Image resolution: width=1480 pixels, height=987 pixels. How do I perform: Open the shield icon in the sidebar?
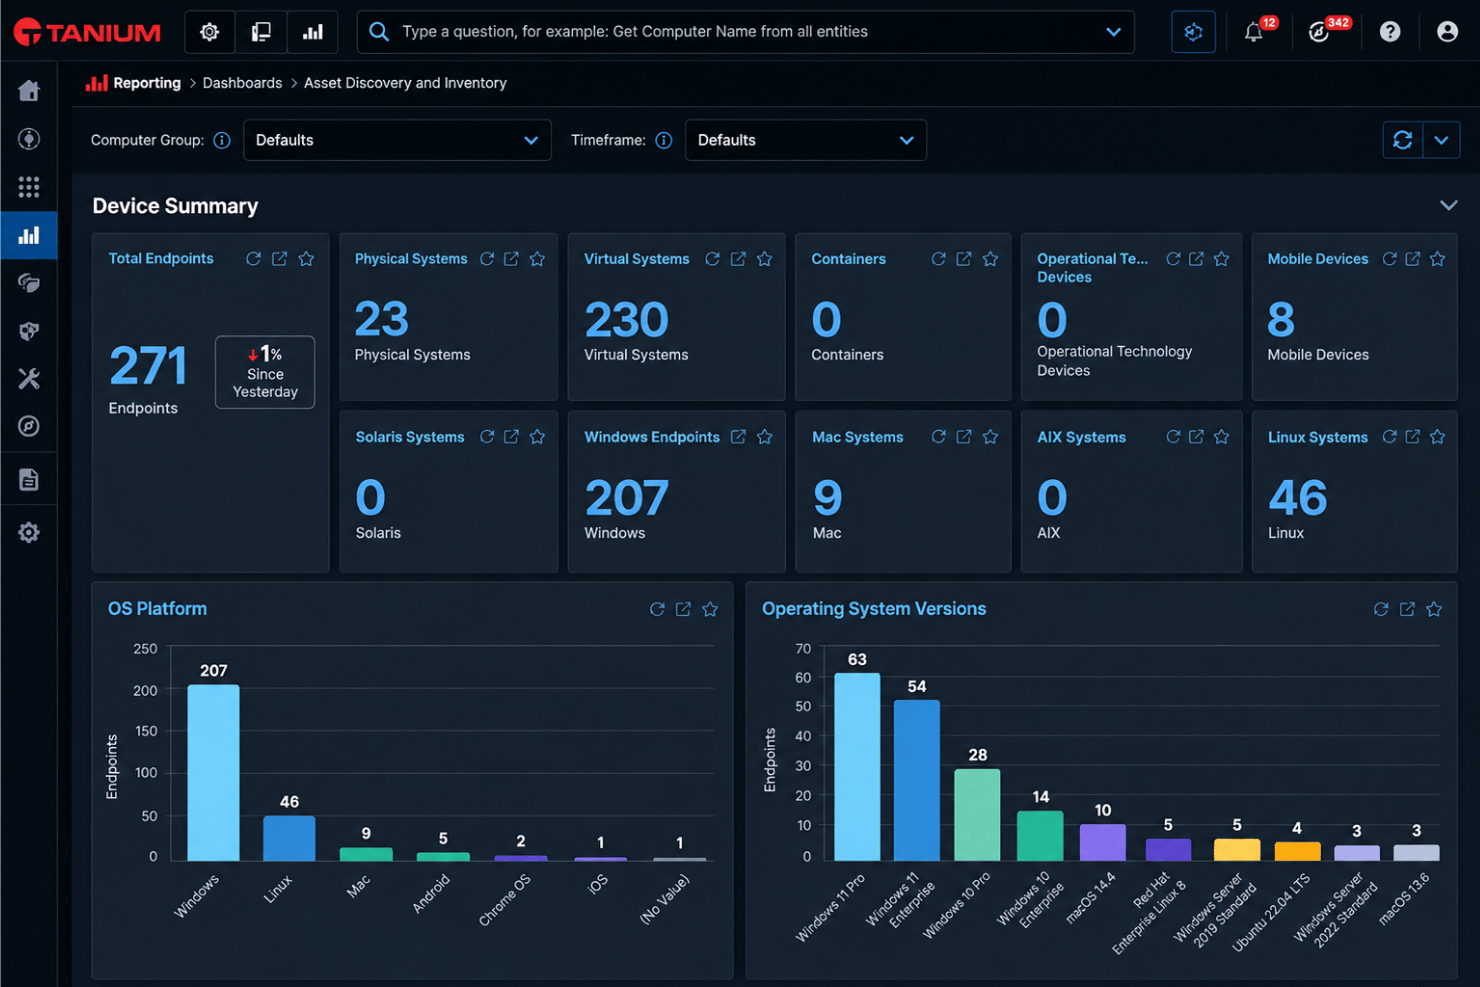click(x=29, y=331)
